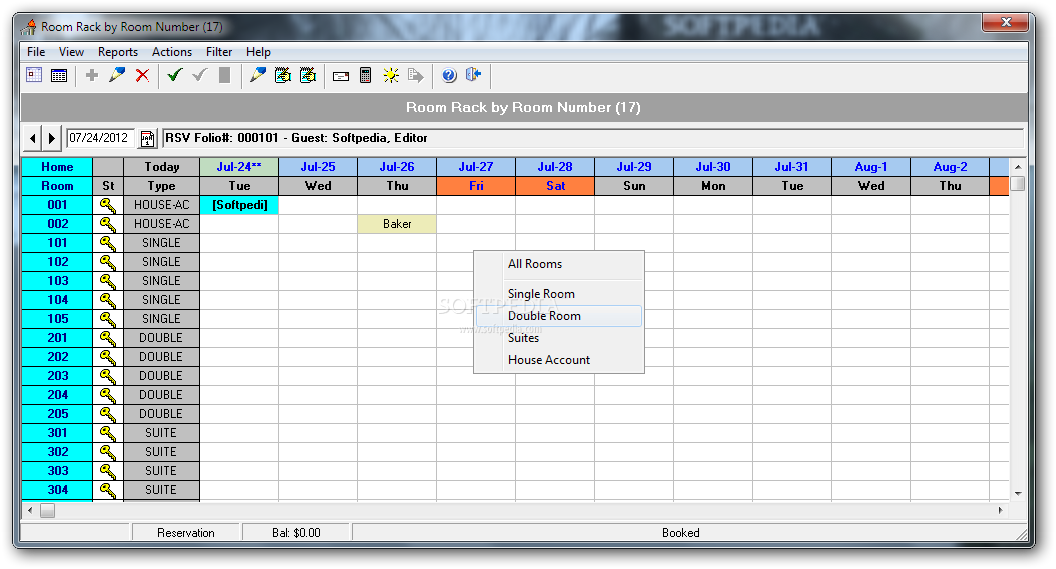Image resolution: width=1056 pixels, height=569 pixels.
Task: Click the Sat day header under Jul-28
Action: tap(555, 186)
